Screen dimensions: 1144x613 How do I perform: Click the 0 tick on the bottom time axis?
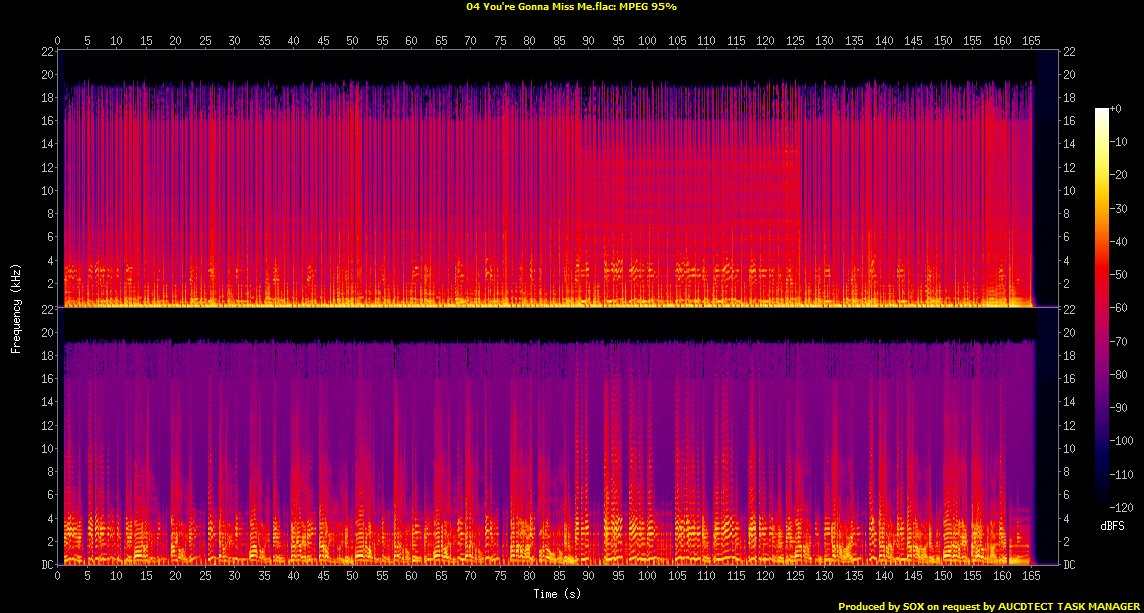[x=58, y=577]
